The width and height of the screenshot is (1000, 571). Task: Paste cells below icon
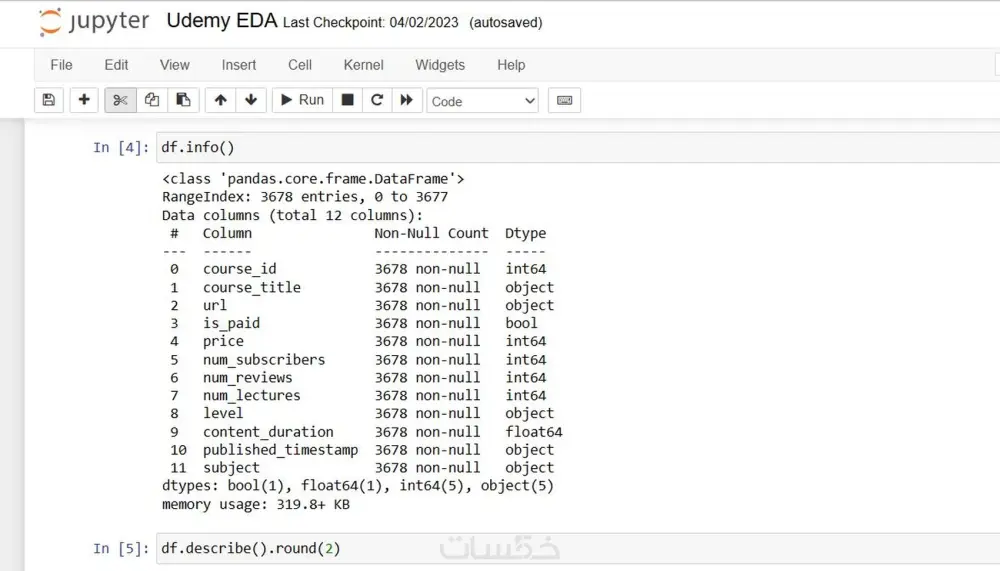pos(183,100)
